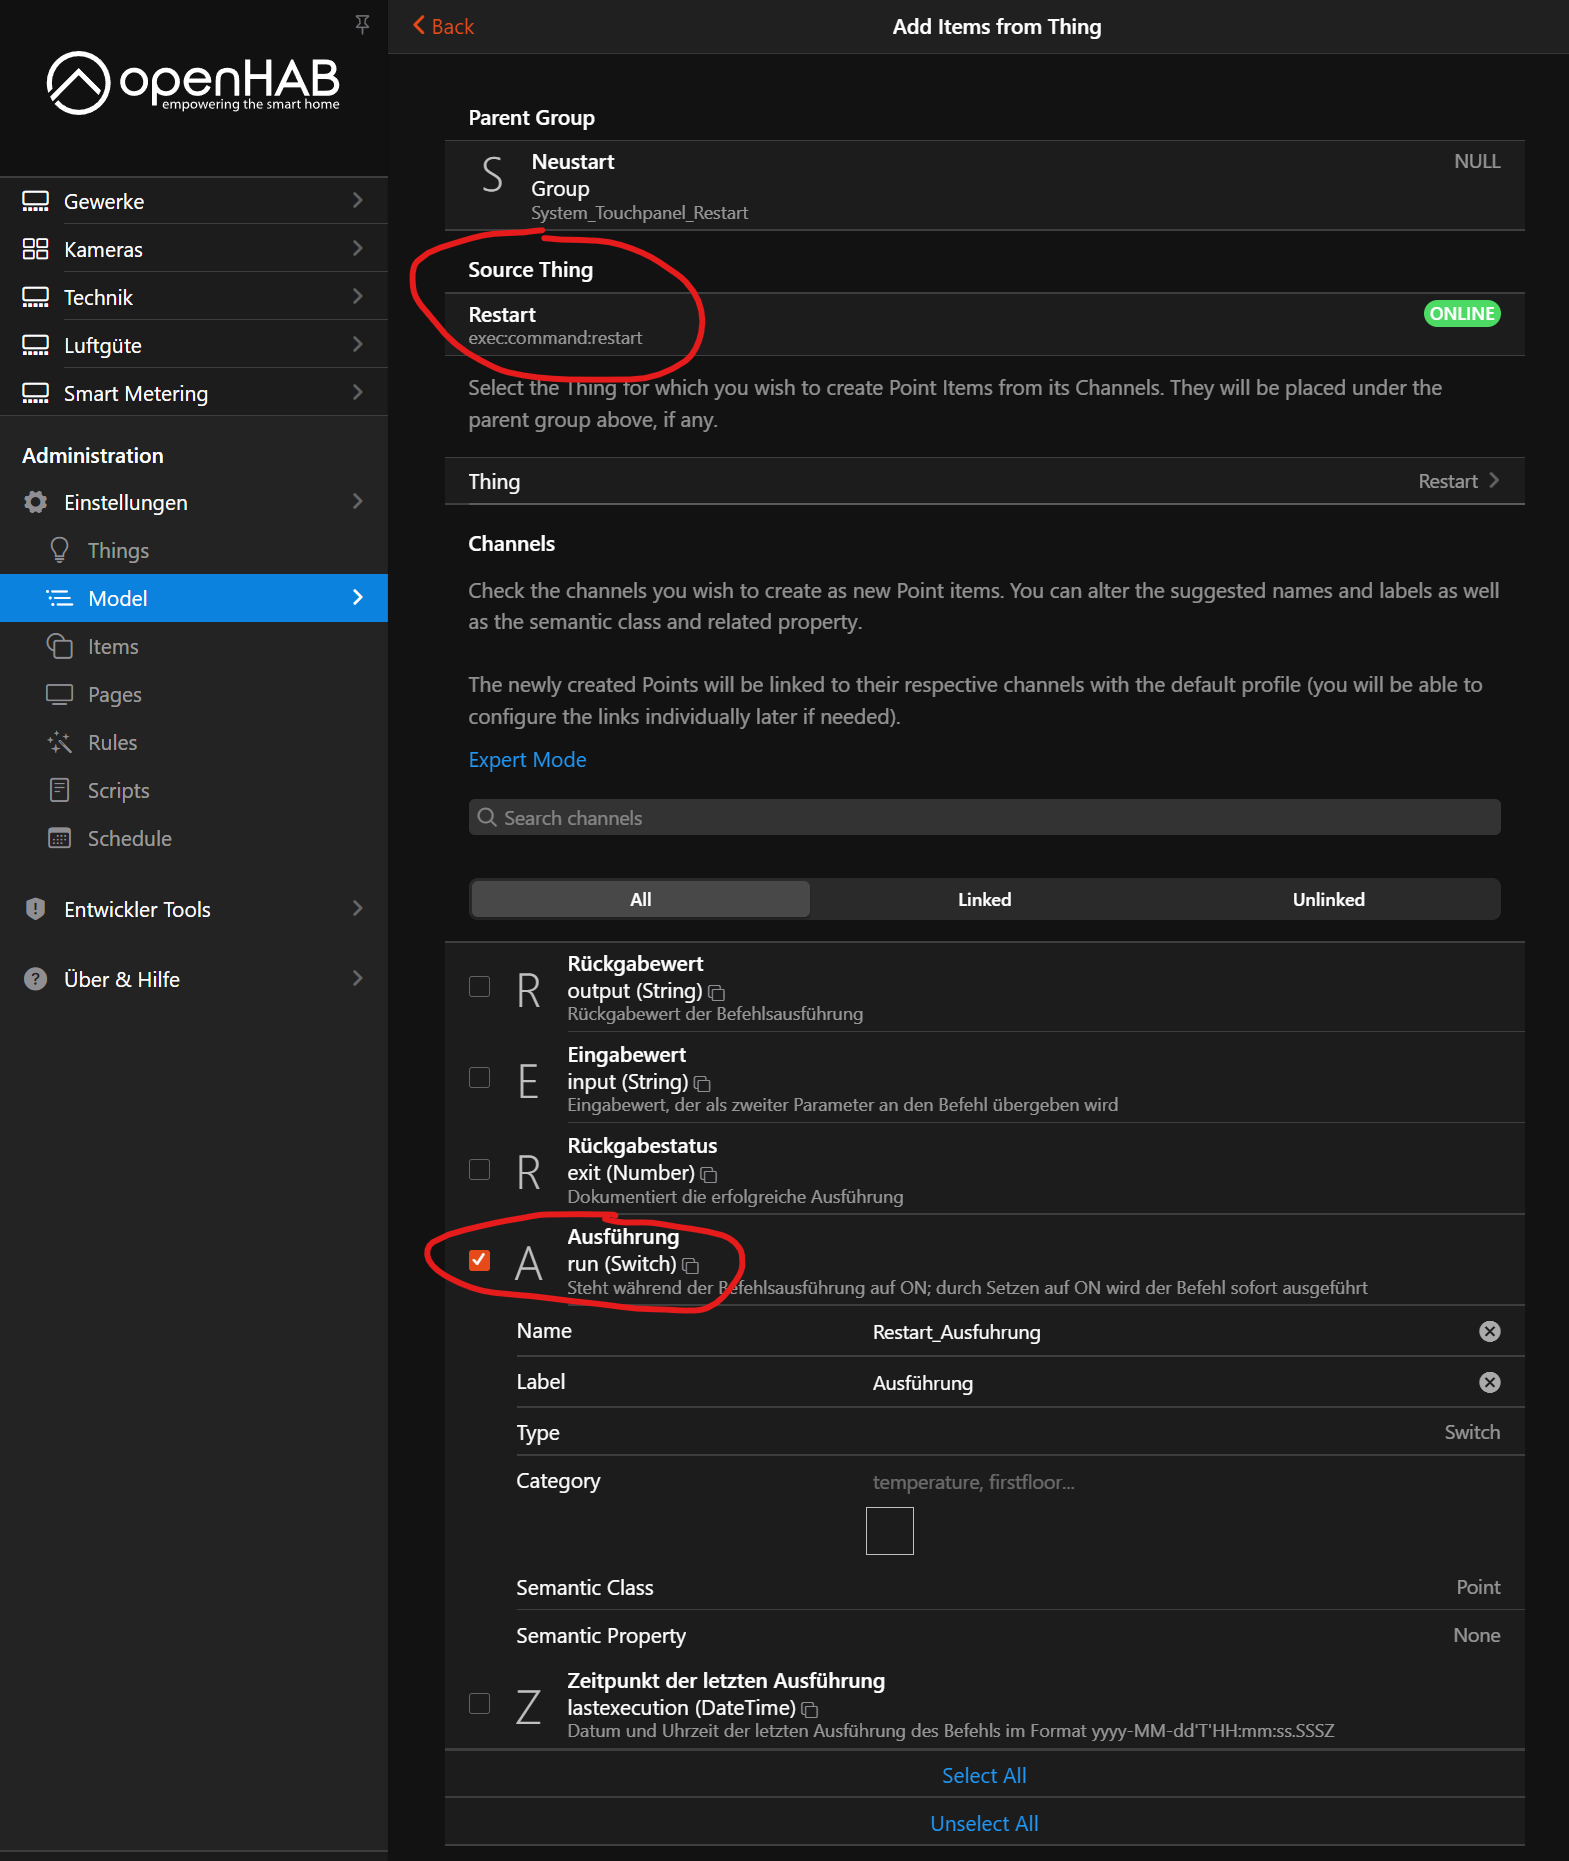Click the Pages monitor icon
The height and width of the screenshot is (1861, 1569).
(x=60, y=694)
